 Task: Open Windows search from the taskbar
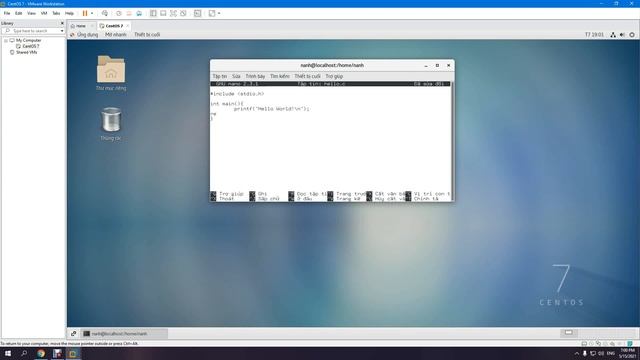tap(24, 353)
